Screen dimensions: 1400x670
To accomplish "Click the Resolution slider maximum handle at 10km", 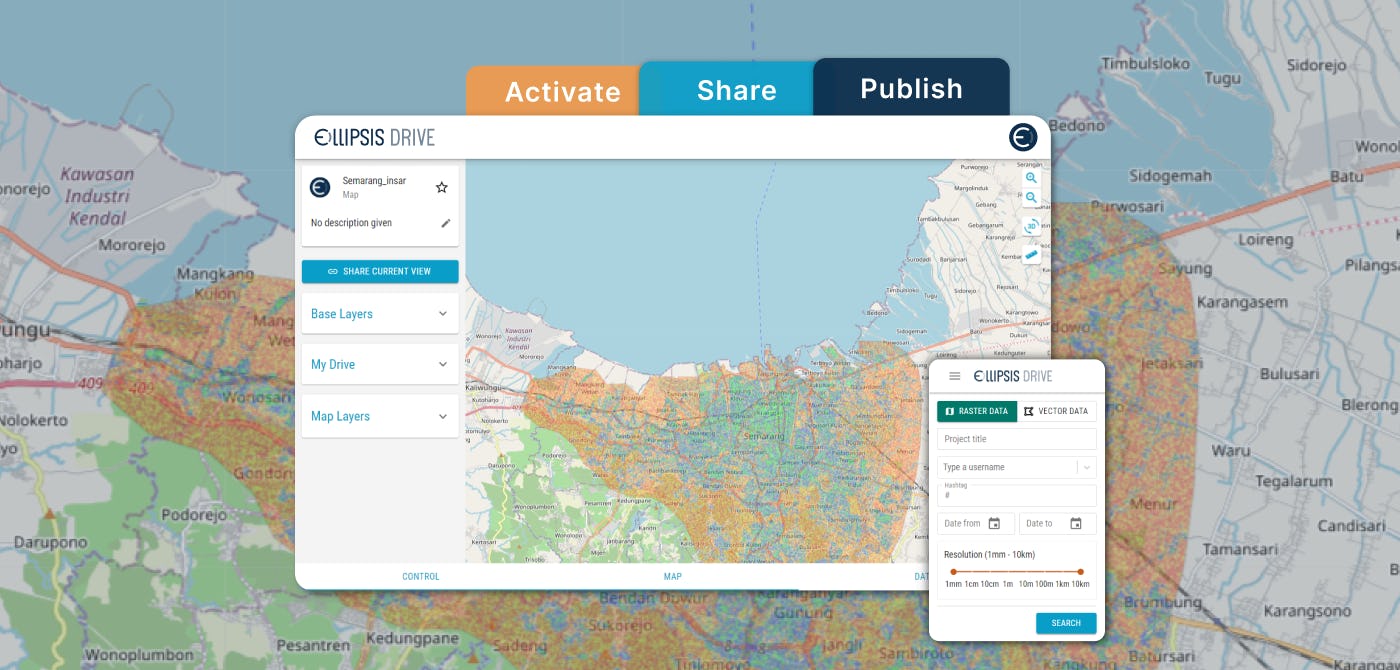I will coord(1080,572).
